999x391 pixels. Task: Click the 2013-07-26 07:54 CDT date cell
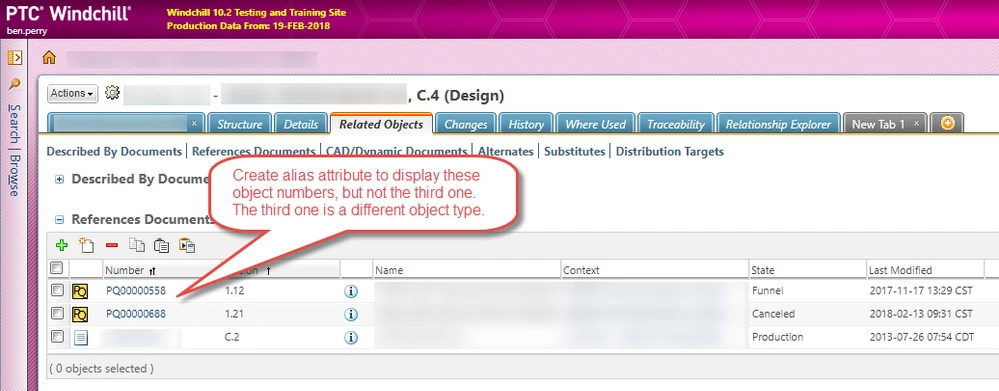[921, 337]
